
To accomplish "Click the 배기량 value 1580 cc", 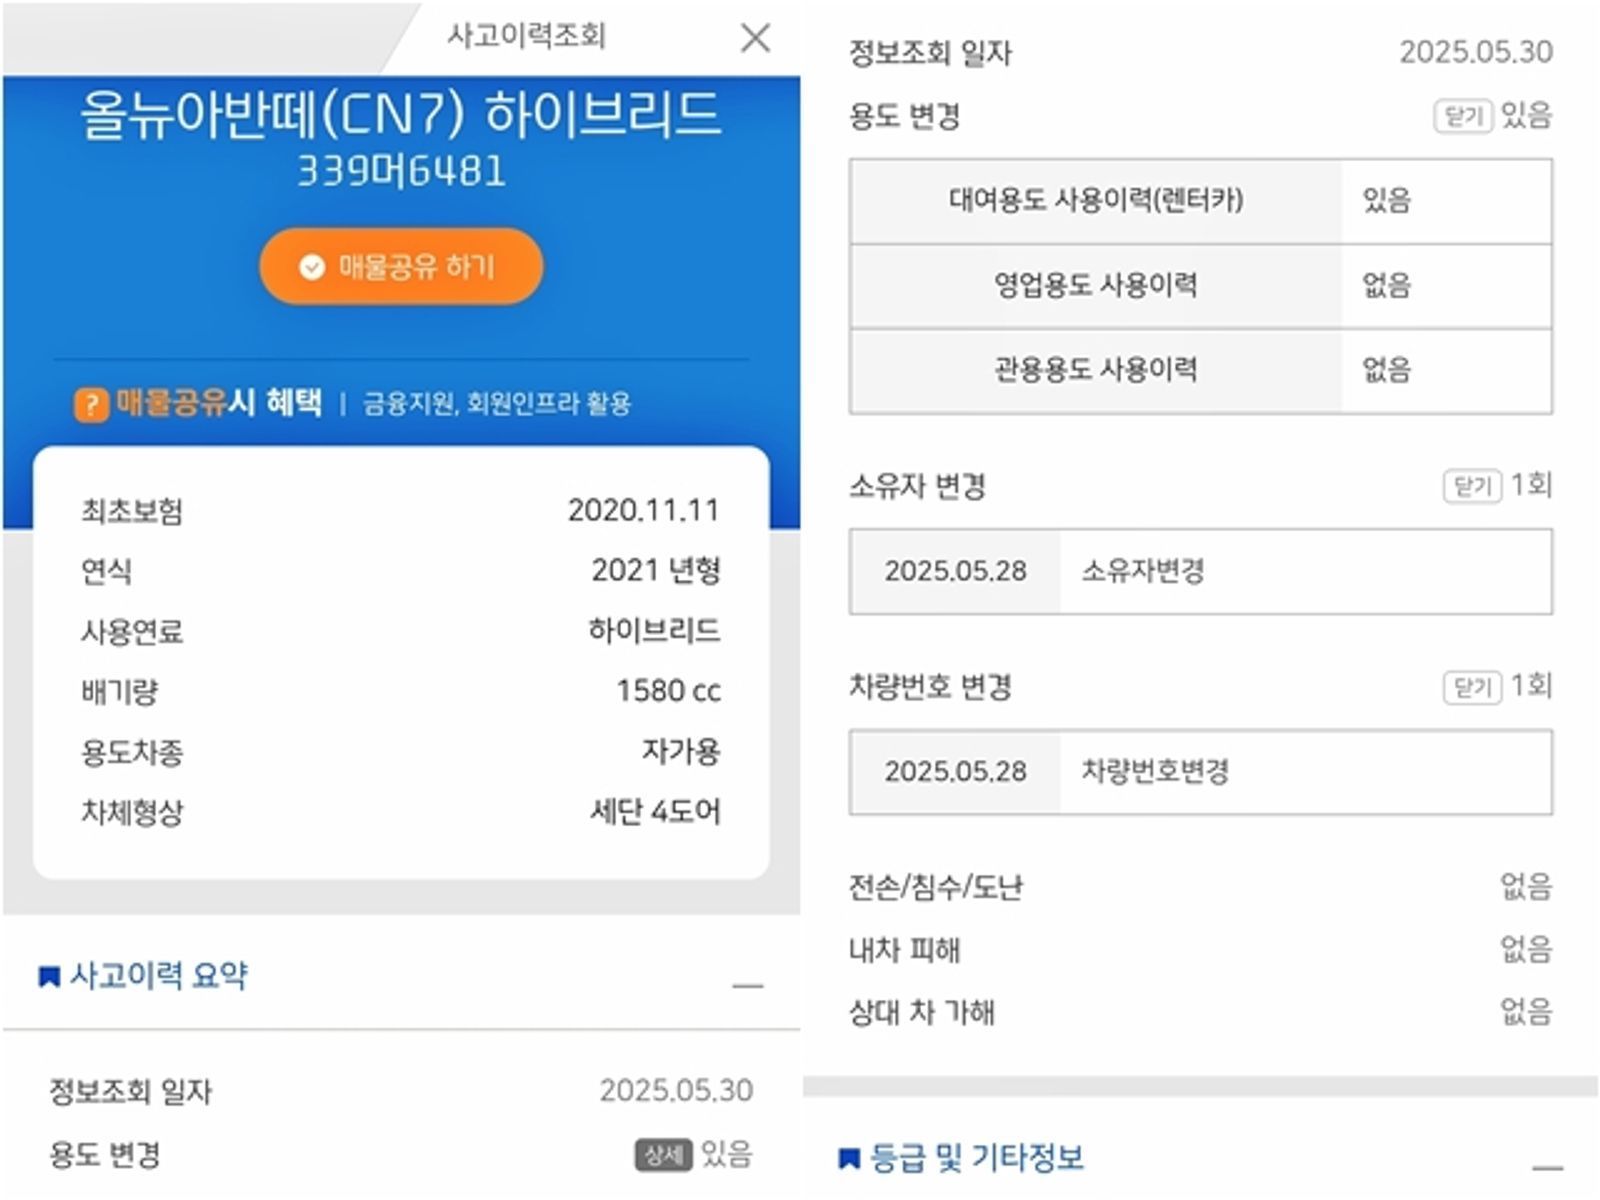I will [x=669, y=691].
